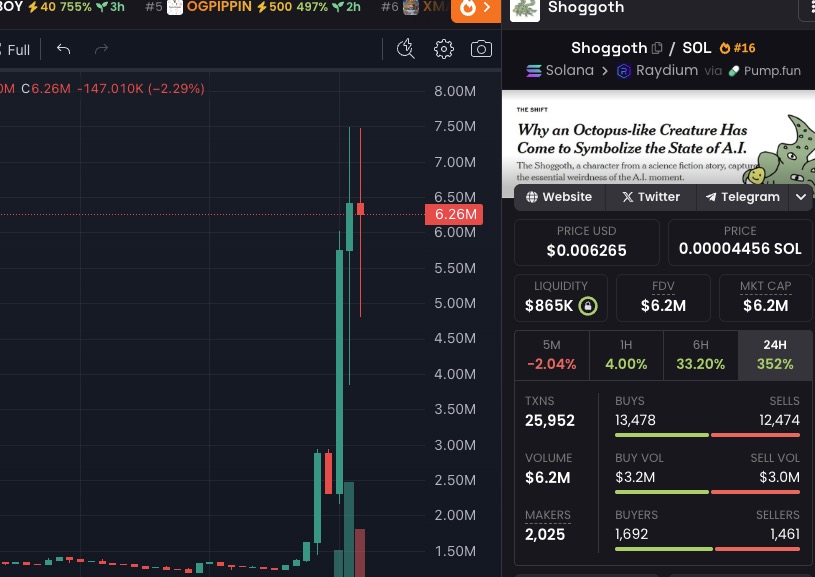Open the Pump.fun source link
Image resolution: width=815 pixels, height=577 pixels.
tap(764, 71)
